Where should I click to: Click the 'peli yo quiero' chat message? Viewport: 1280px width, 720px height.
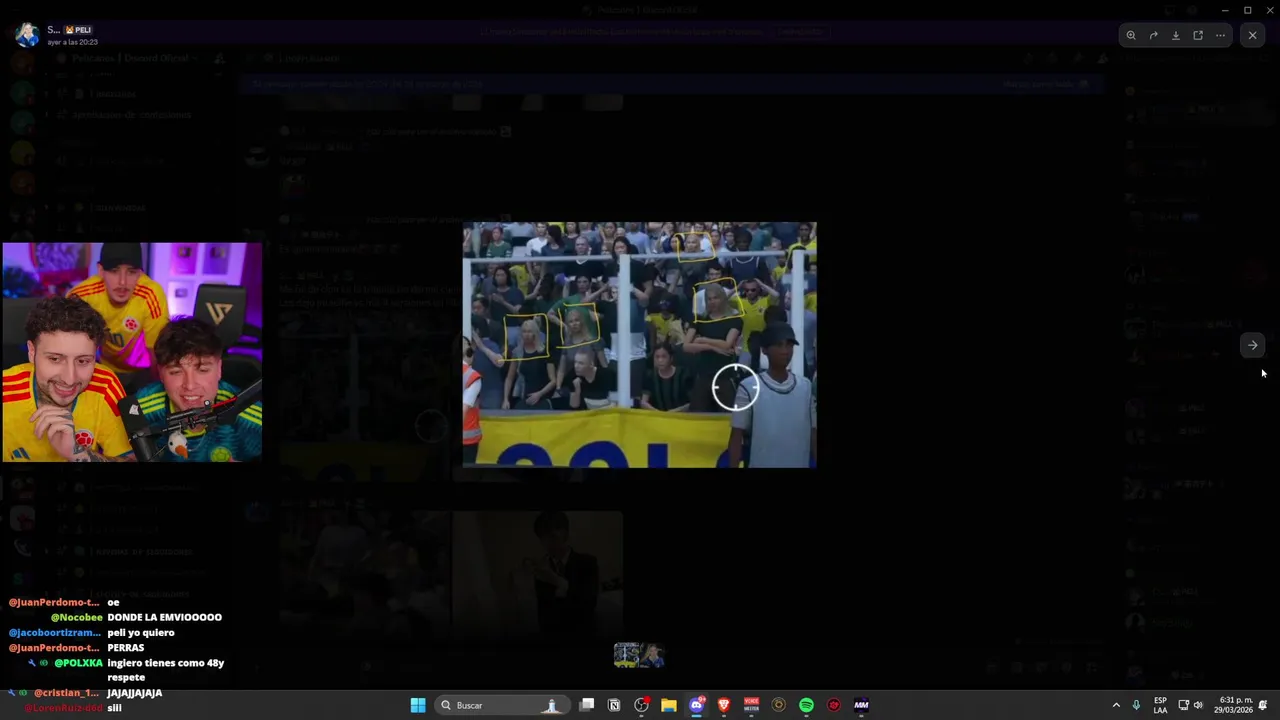pos(141,632)
